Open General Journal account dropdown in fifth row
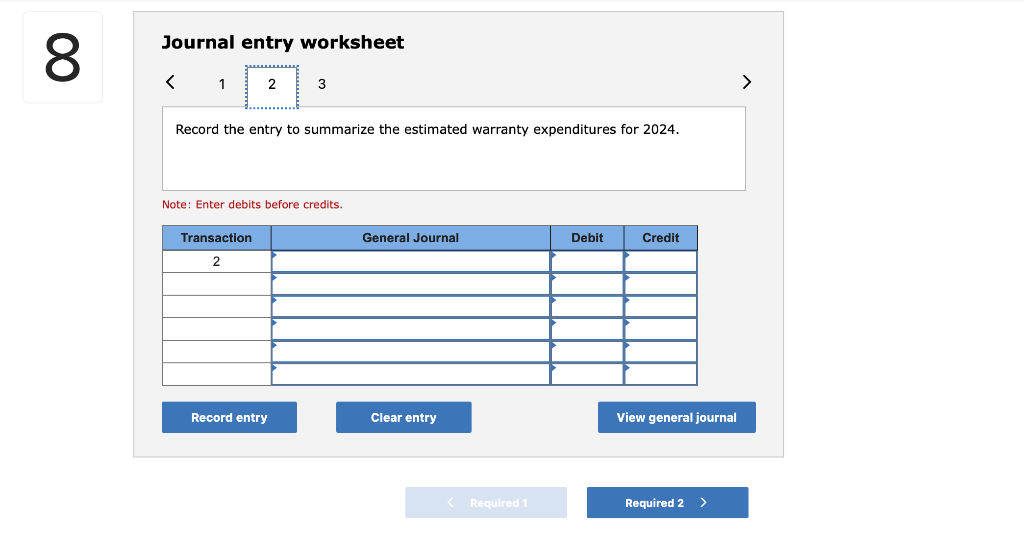 tap(411, 351)
